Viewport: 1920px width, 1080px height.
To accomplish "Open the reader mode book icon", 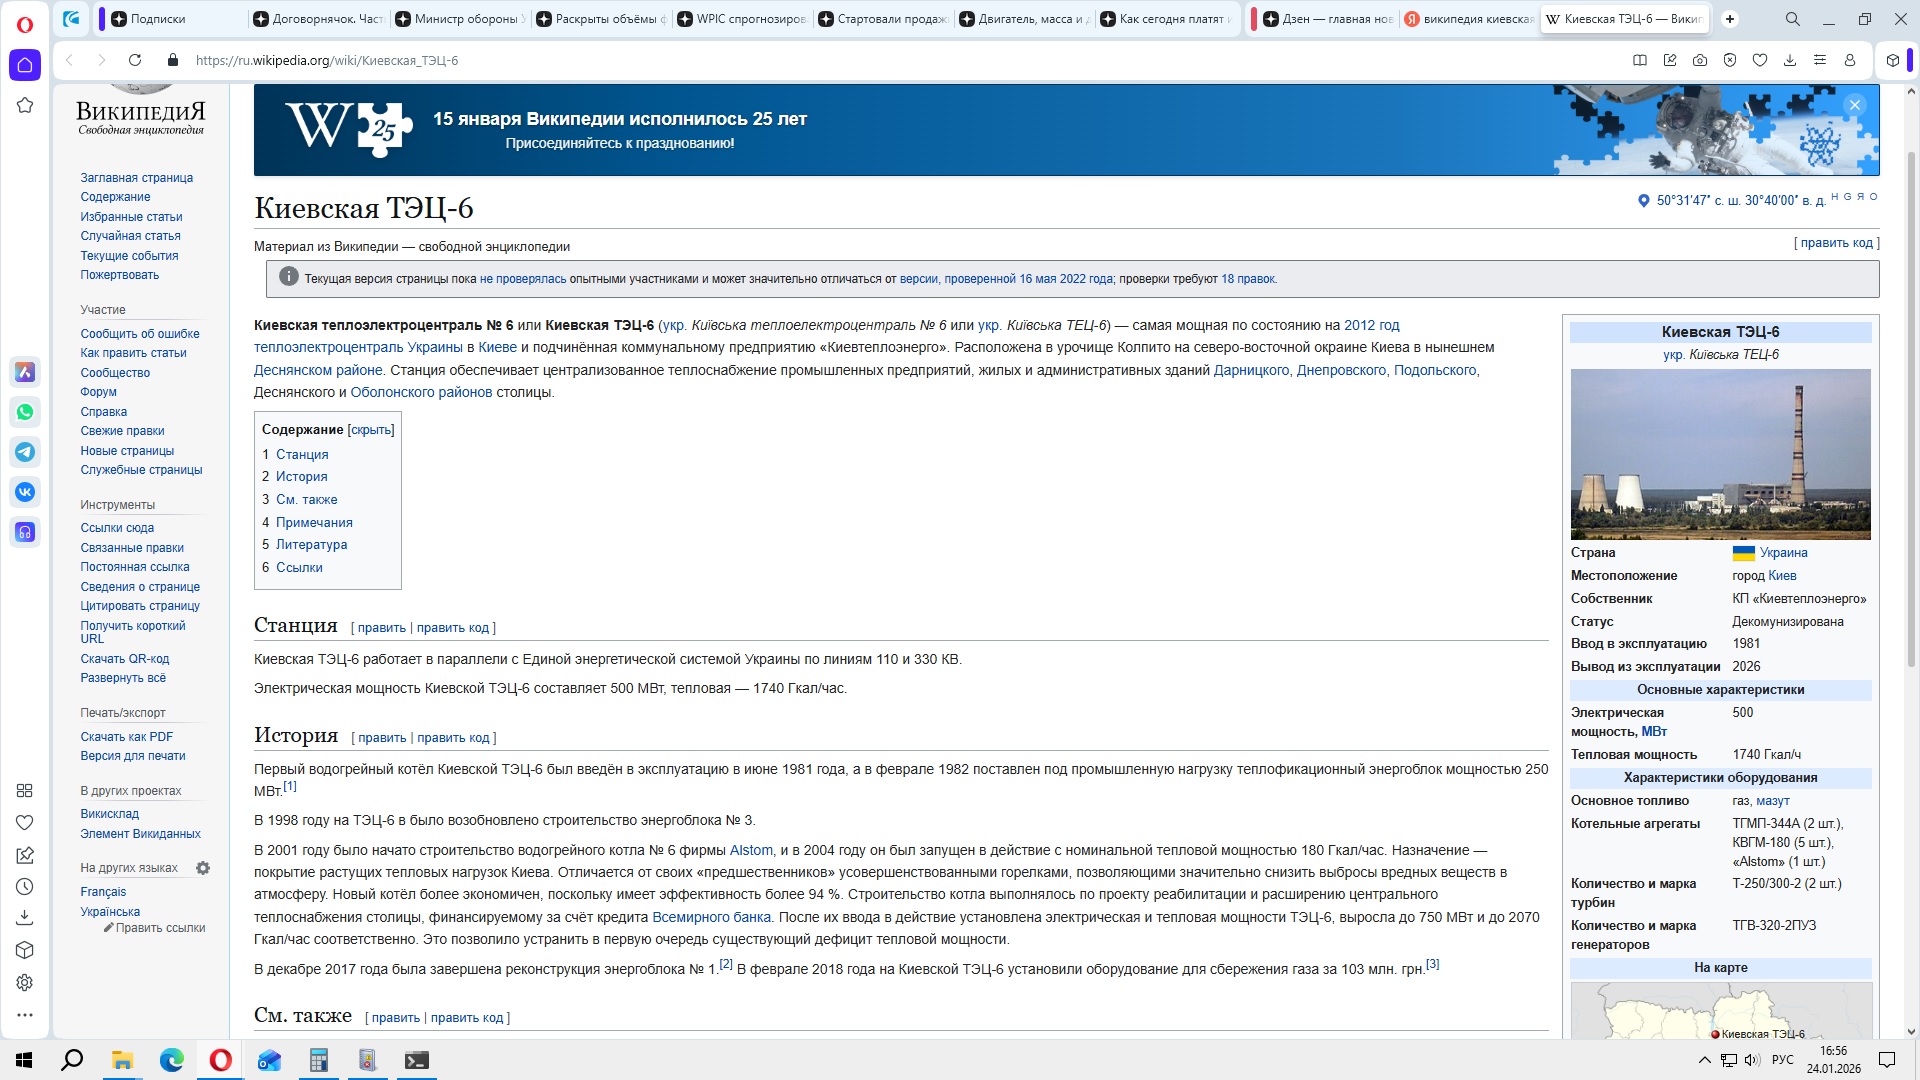I will 1640,60.
